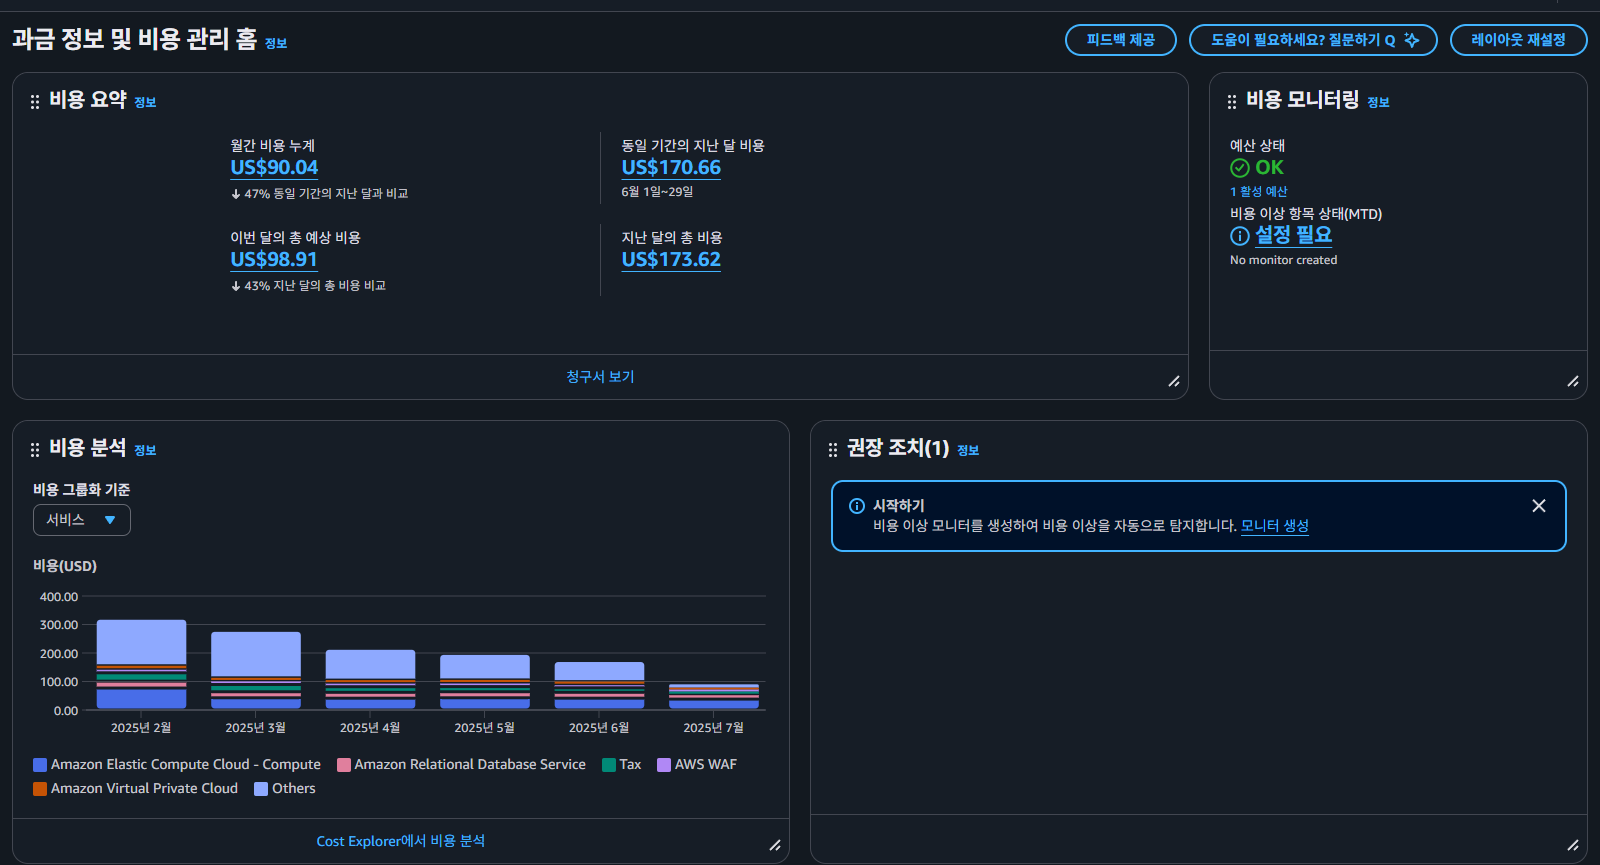This screenshot has width=1600, height=865.
Task: Dismiss the 시작하기 notification banner
Action: (1539, 506)
